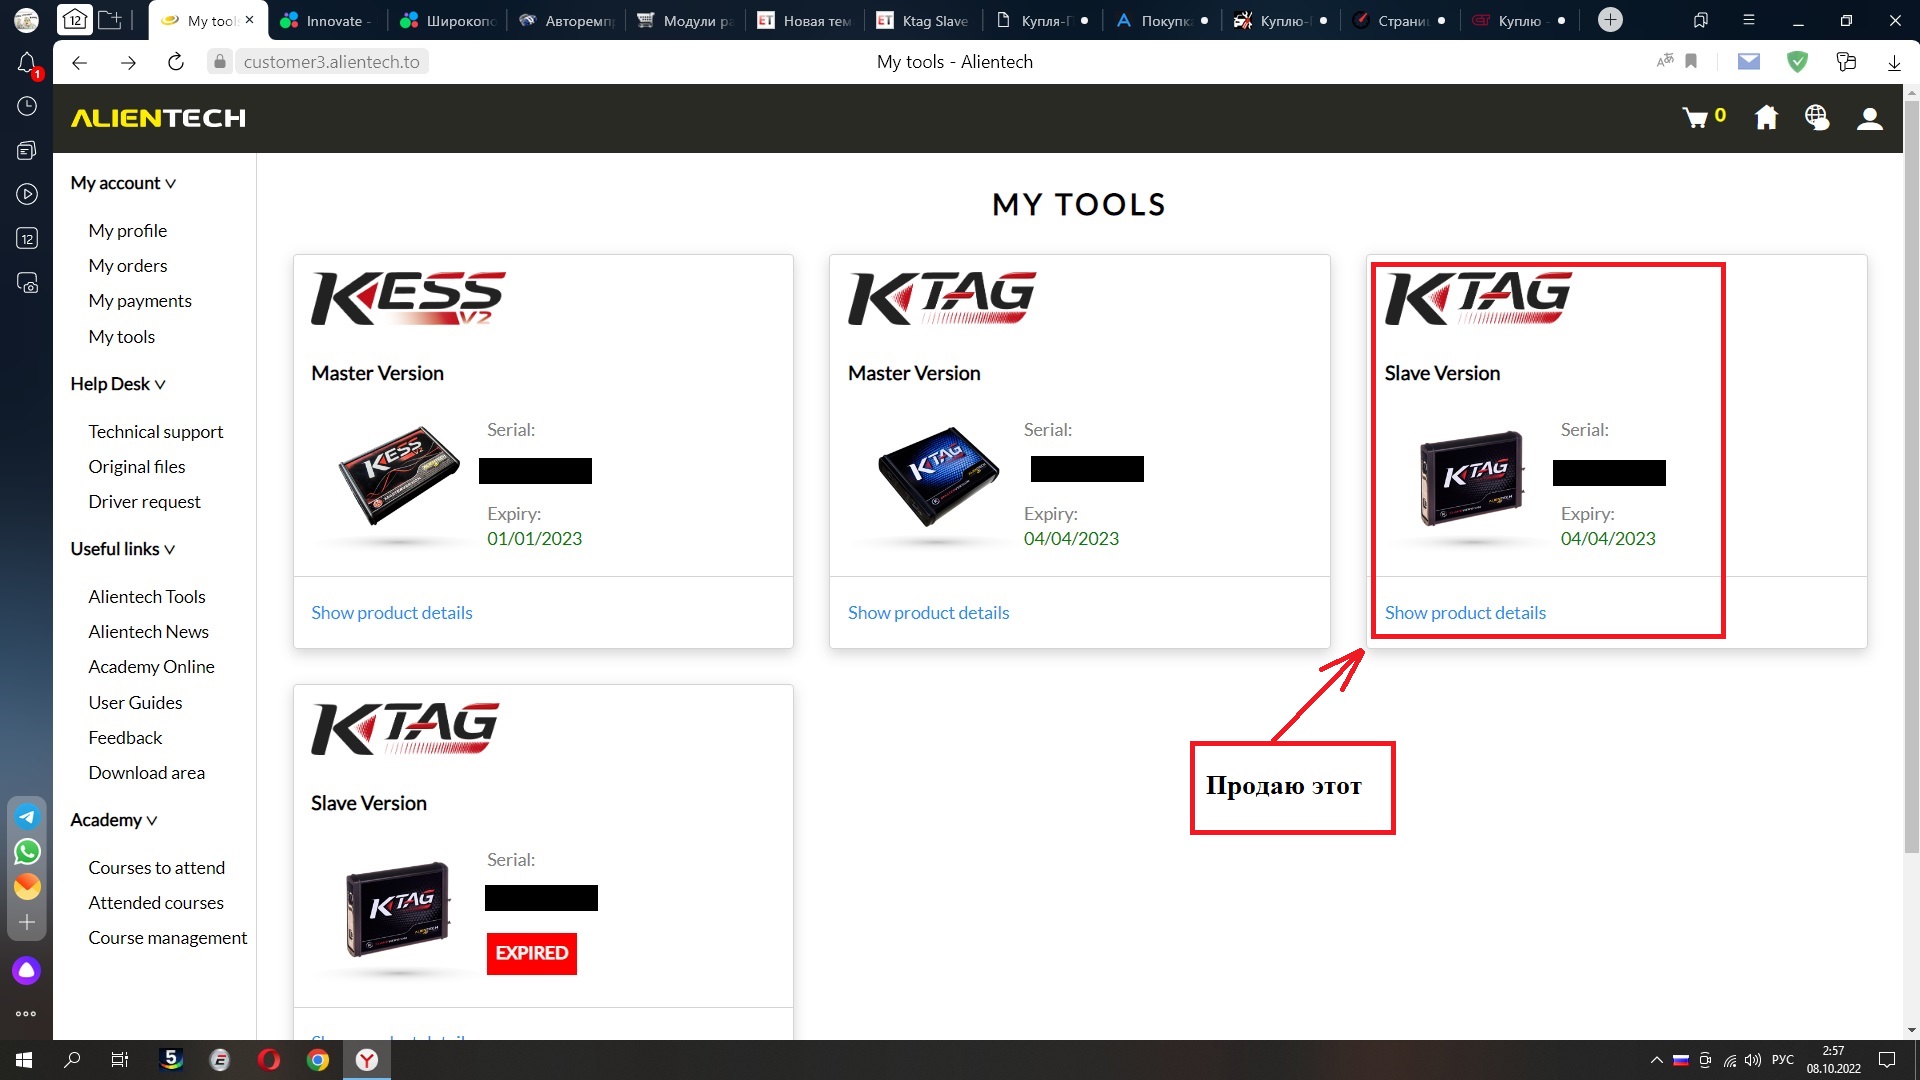Collapse the Useful links section

click(x=122, y=549)
